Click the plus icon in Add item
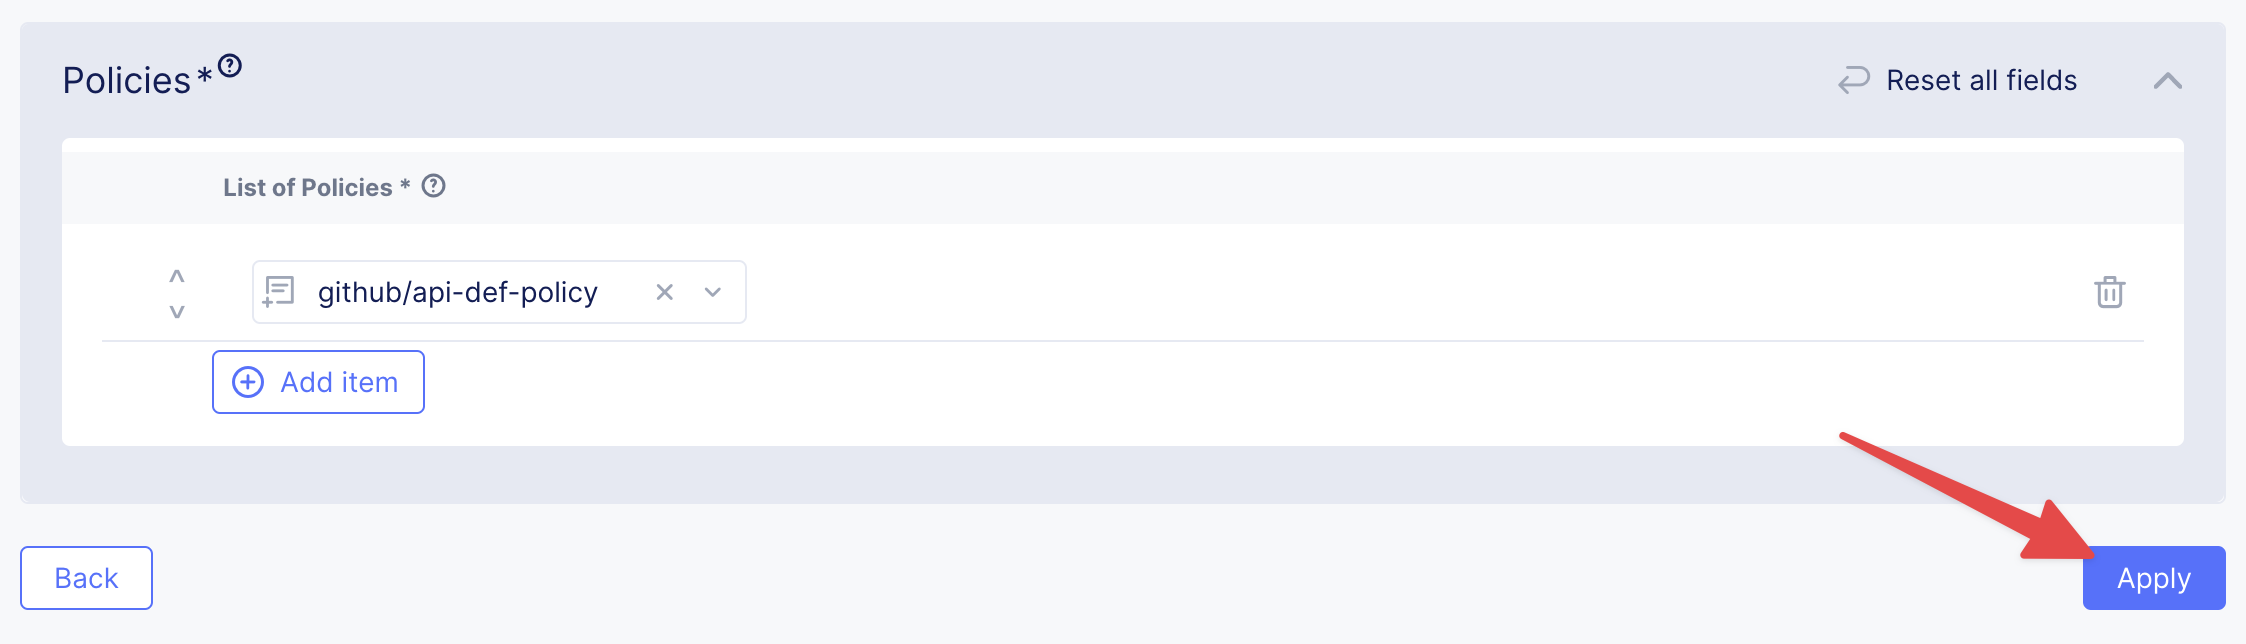The height and width of the screenshot is (644, 2246). coord(248,382)
